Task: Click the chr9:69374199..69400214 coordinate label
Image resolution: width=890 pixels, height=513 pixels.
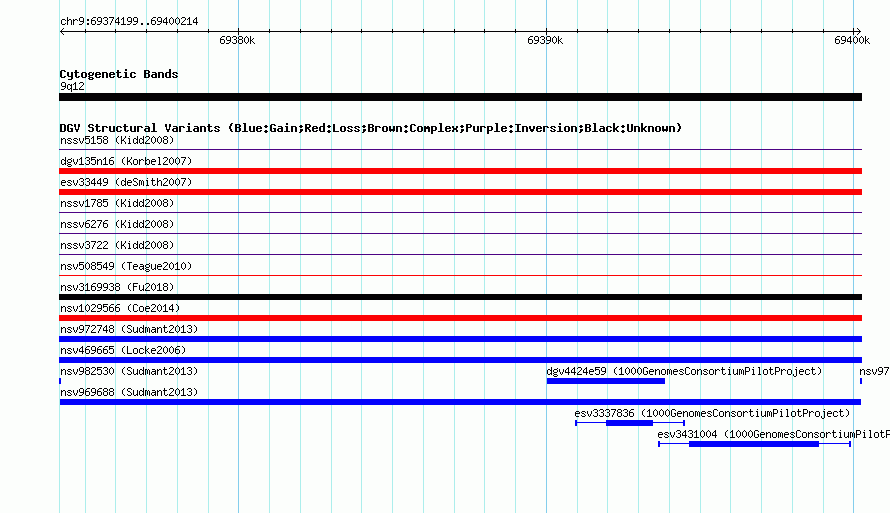Action: pyautogui.click(x=129, y=22)
